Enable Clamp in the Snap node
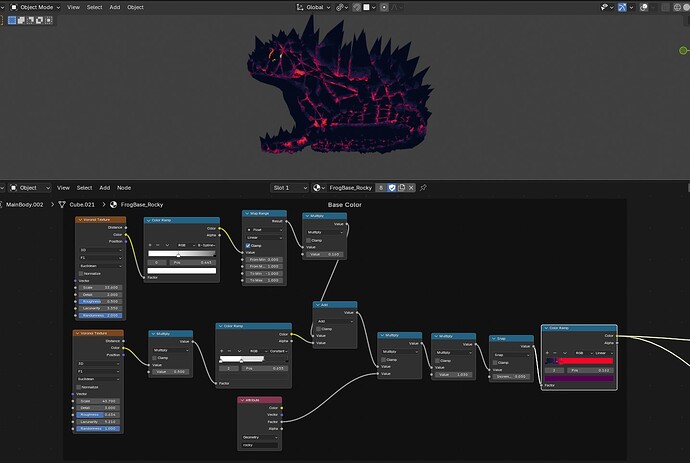 pos(495,363)
